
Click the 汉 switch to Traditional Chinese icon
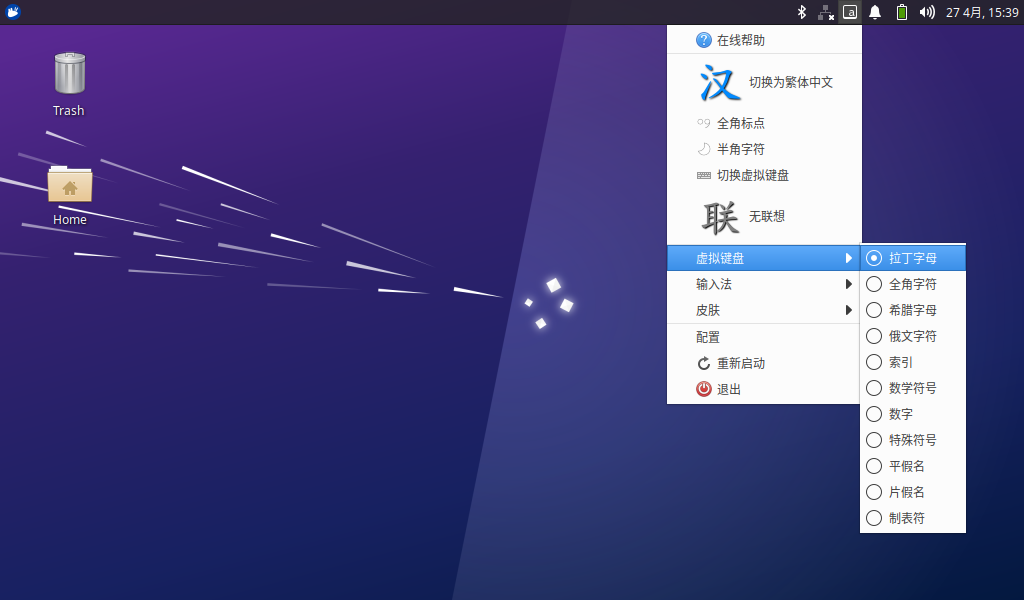[719, 82]
